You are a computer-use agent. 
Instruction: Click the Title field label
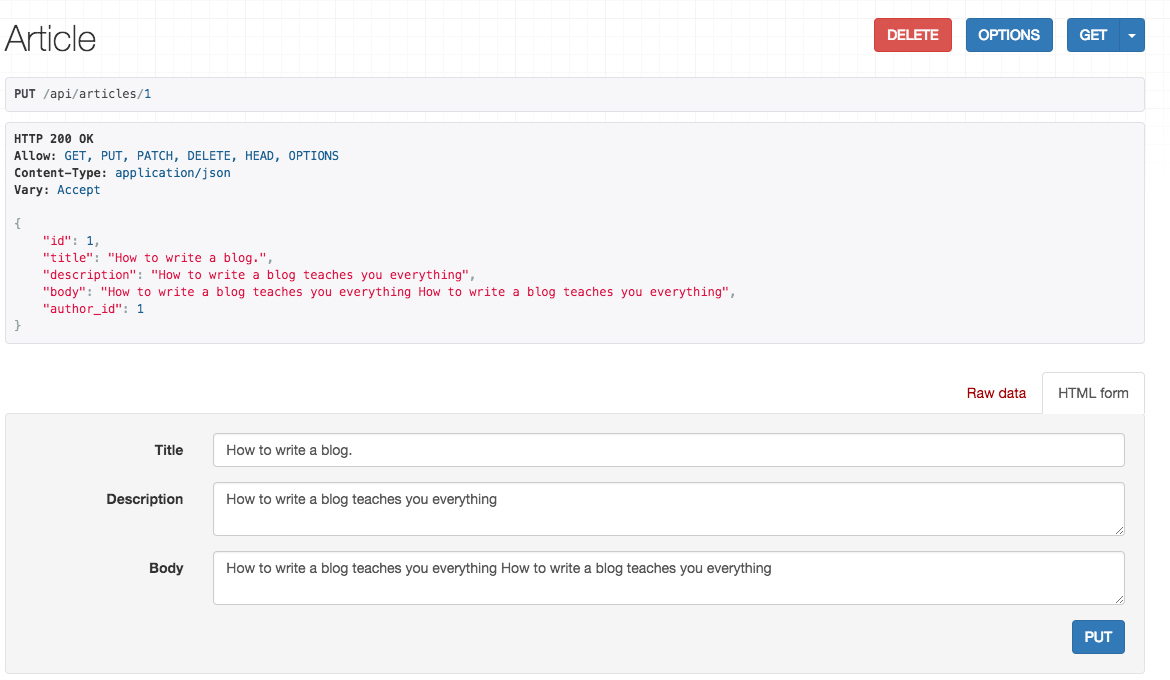[169, 450]
